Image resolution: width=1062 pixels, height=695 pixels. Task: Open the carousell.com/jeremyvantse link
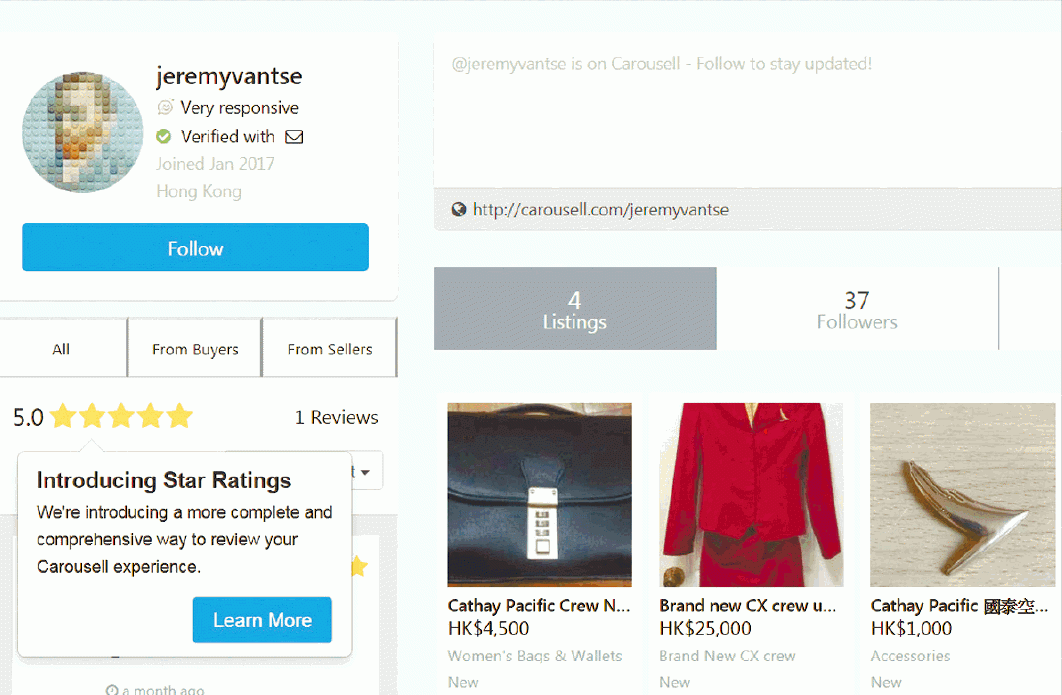(x=601, y=210)
